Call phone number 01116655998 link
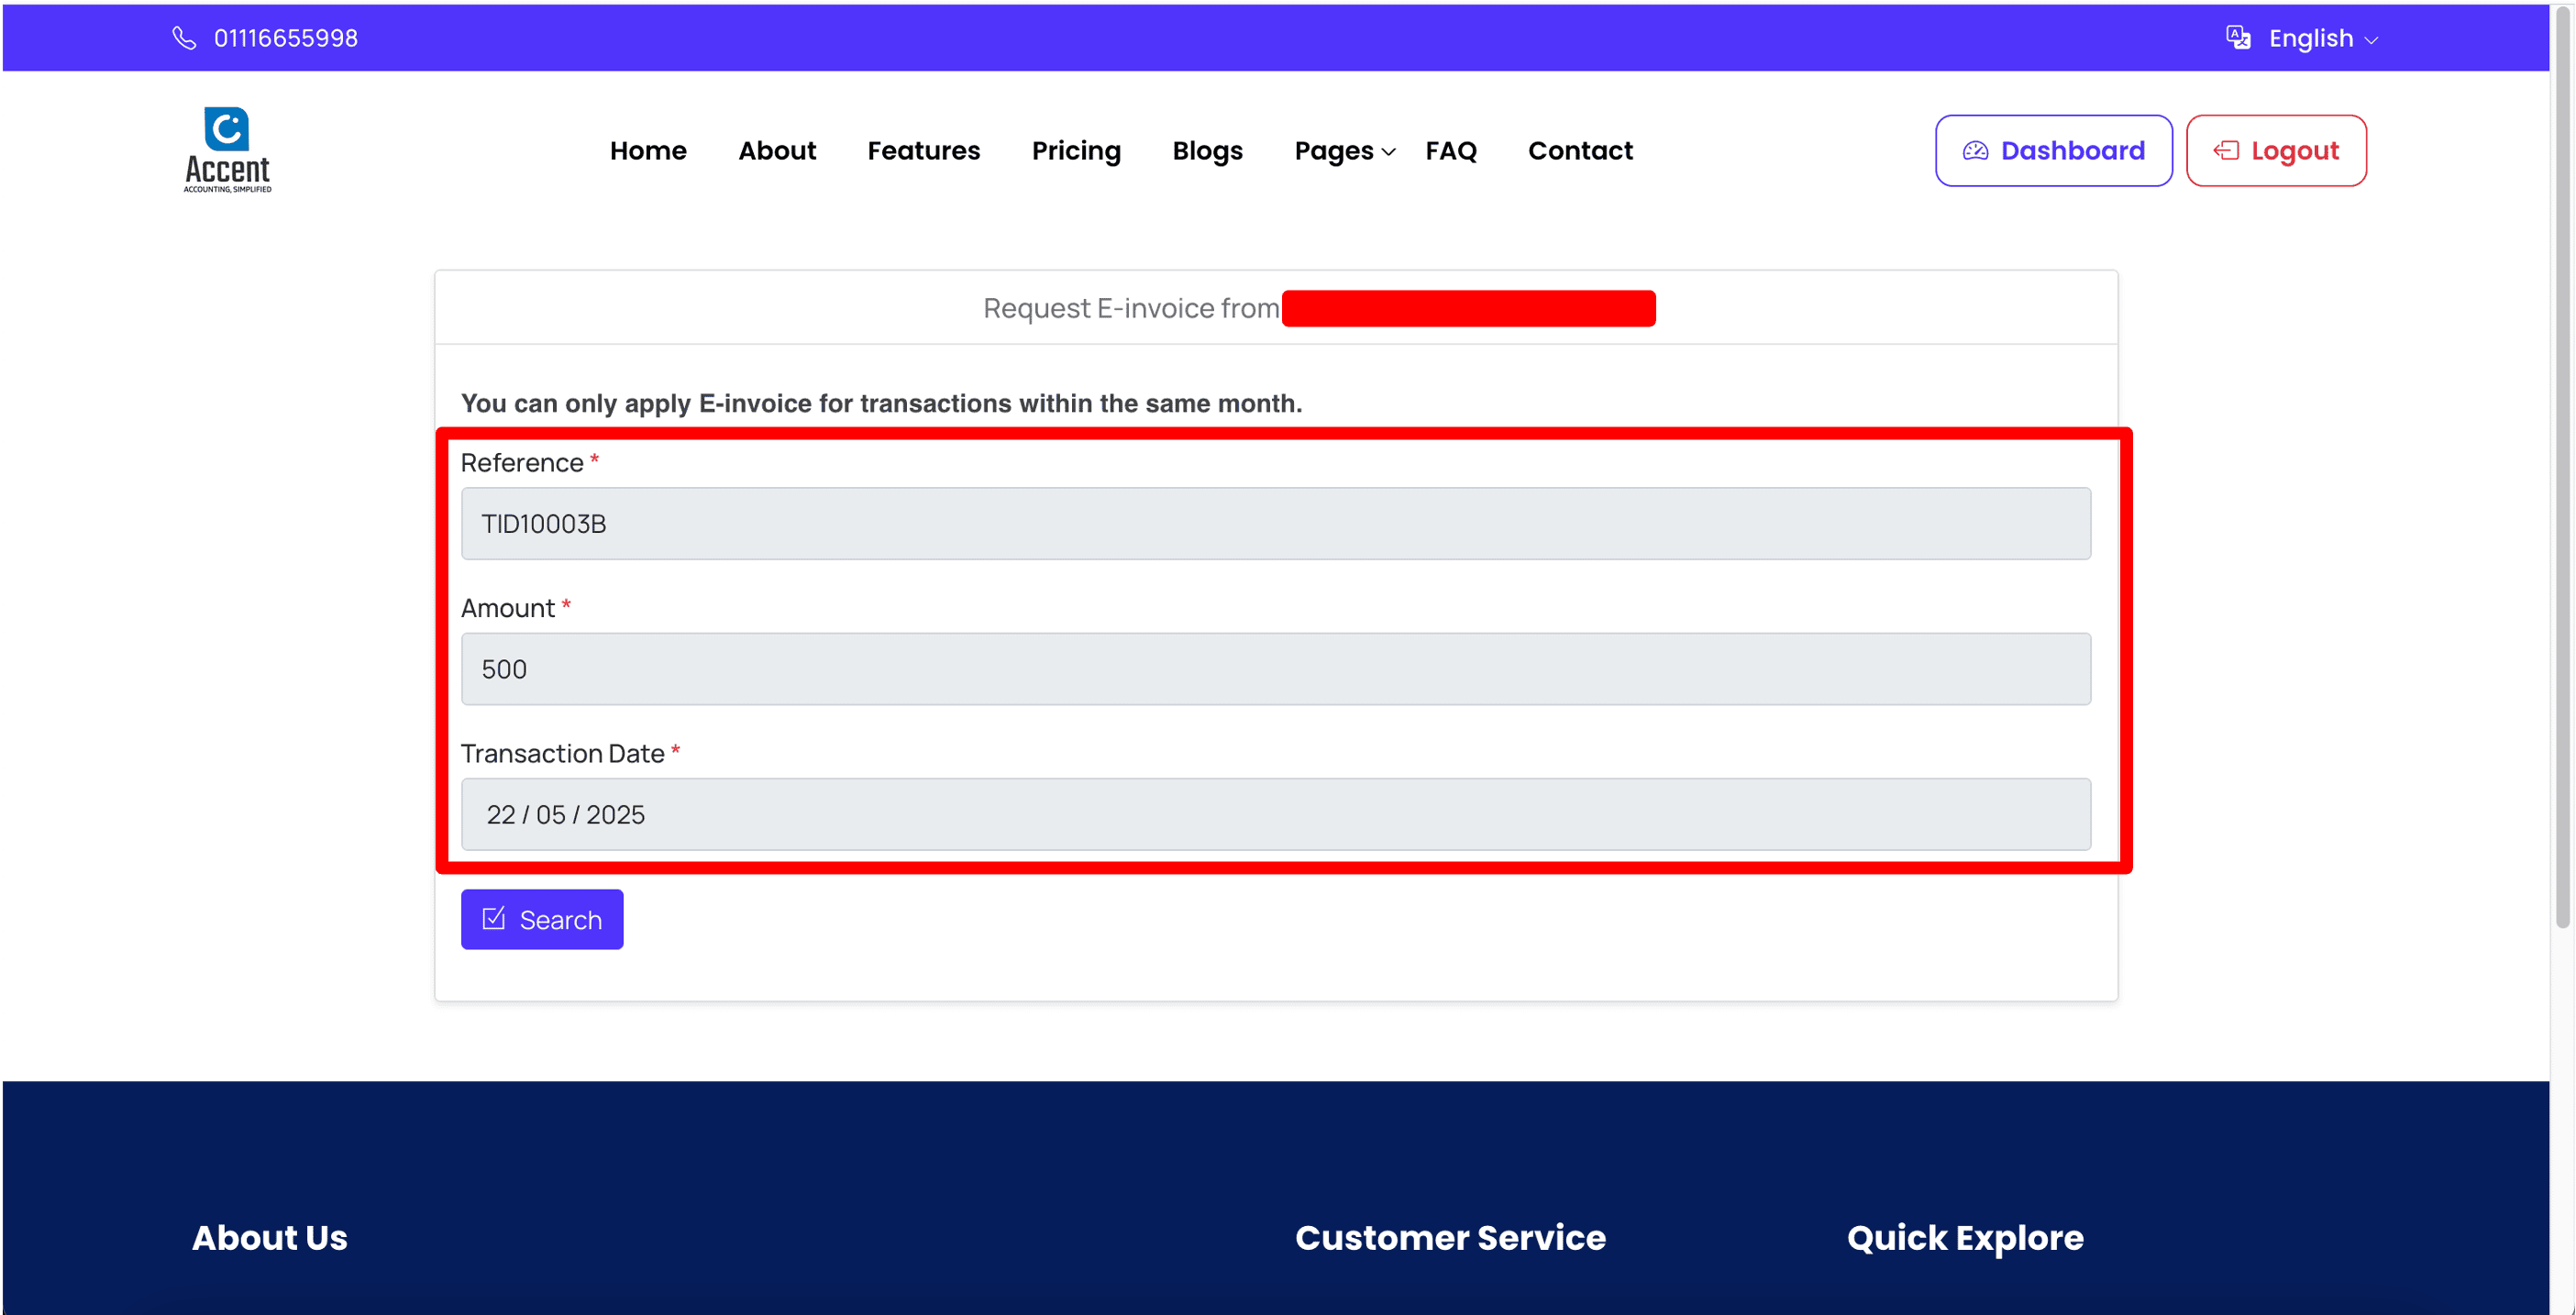Image resolution: width=2576 pixels, height=1315 pixels. click(286, 38)
